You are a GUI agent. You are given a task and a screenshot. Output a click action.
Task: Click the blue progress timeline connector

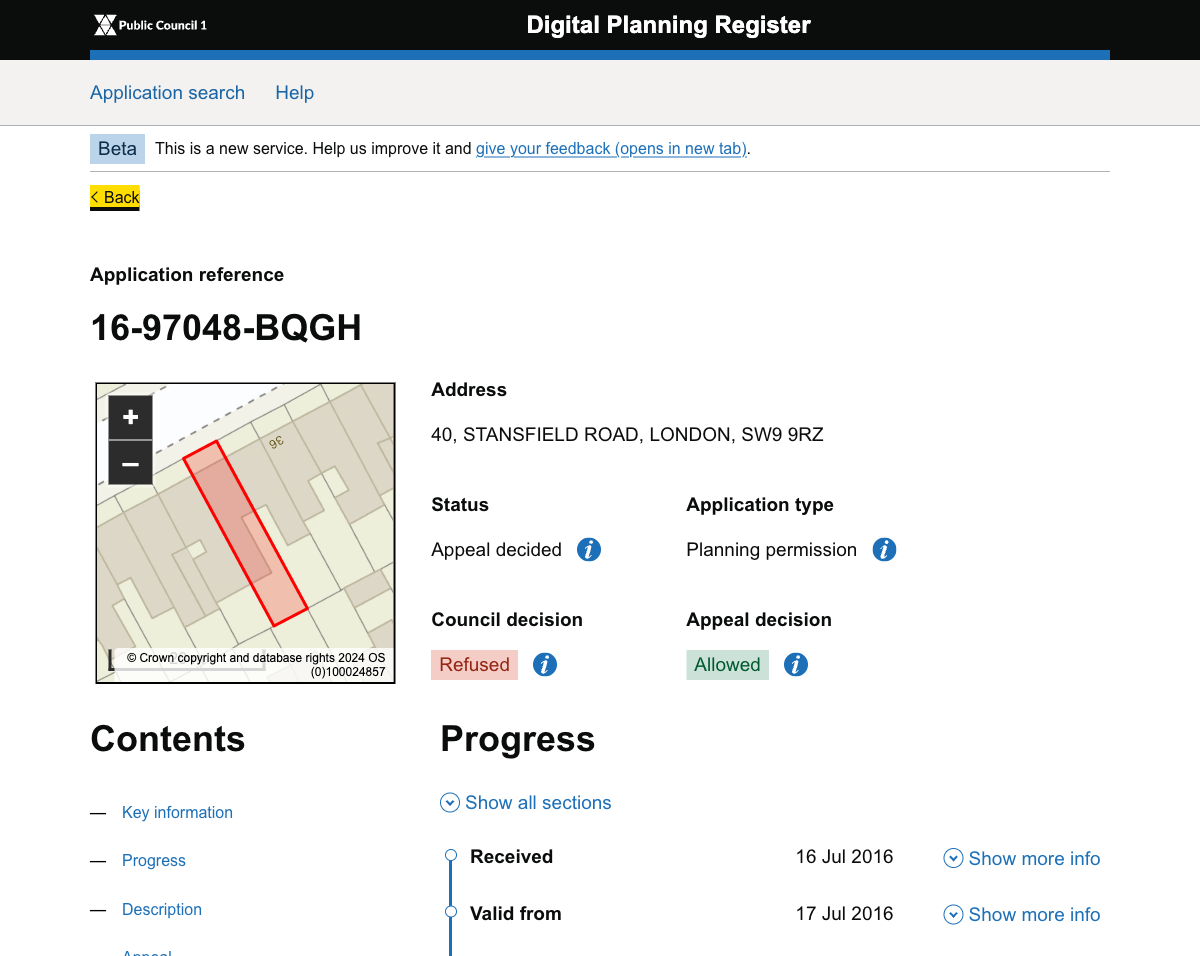click(x=450, y=890)
